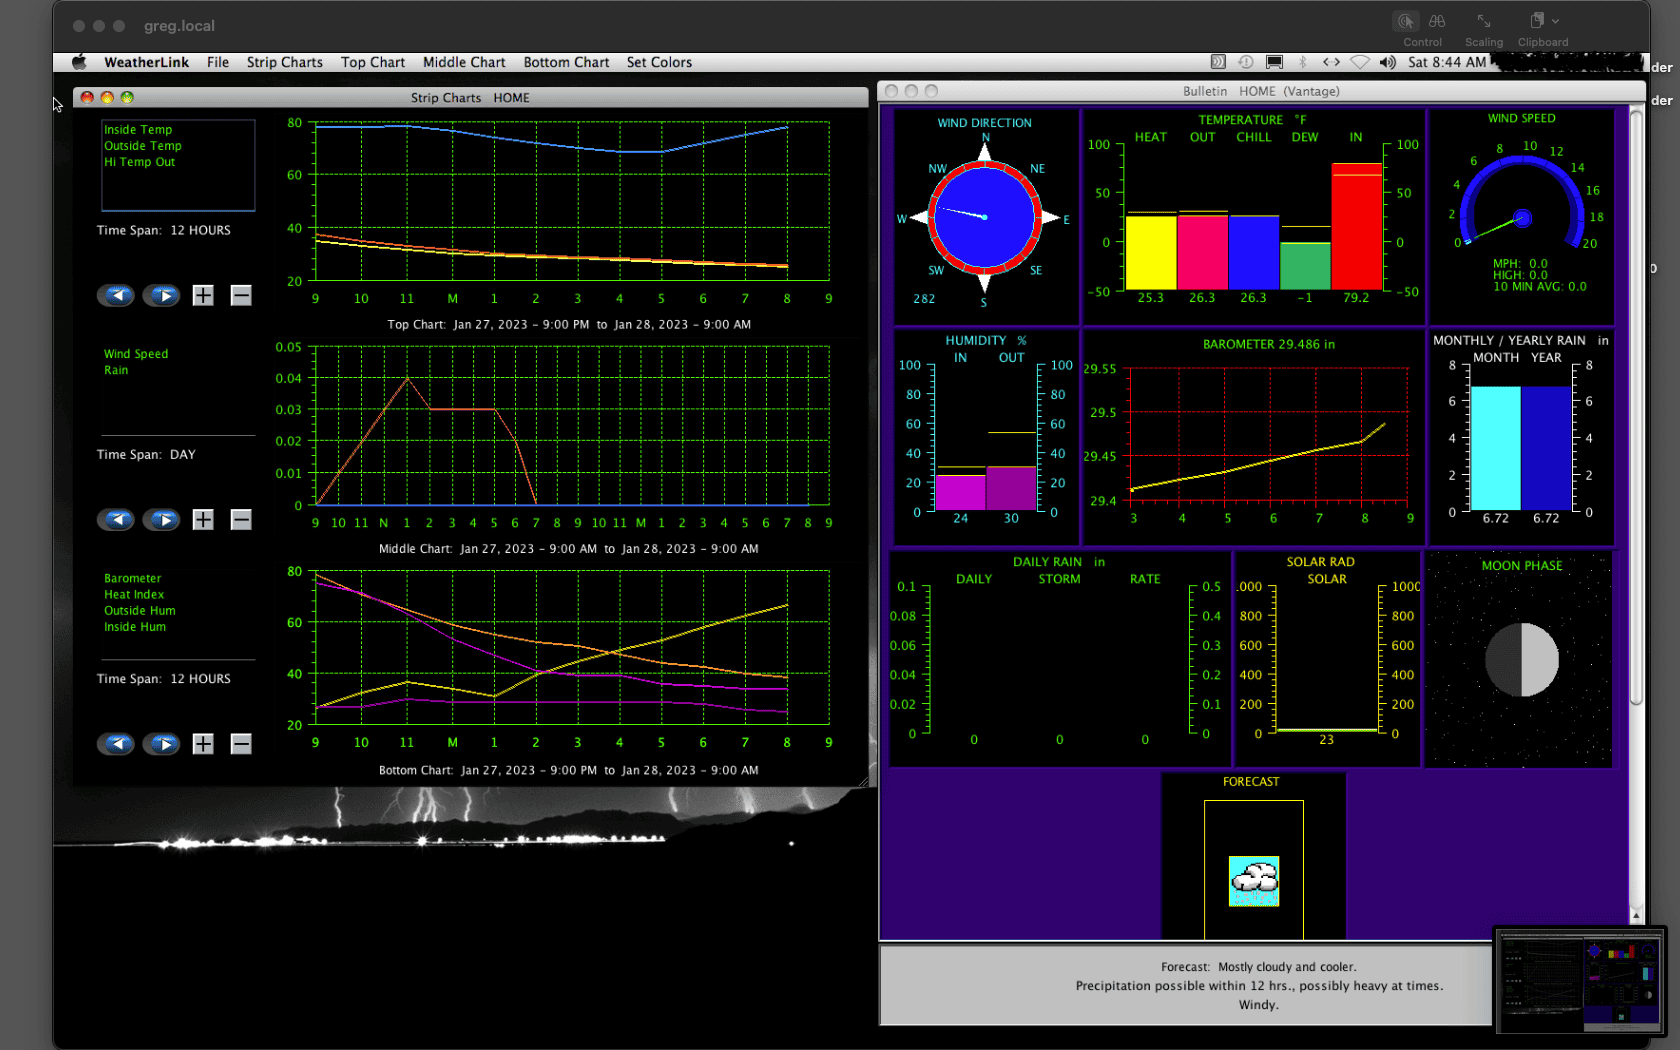Open the File menu
The width and height of the screenshot is (1680, 1050).
218,62
